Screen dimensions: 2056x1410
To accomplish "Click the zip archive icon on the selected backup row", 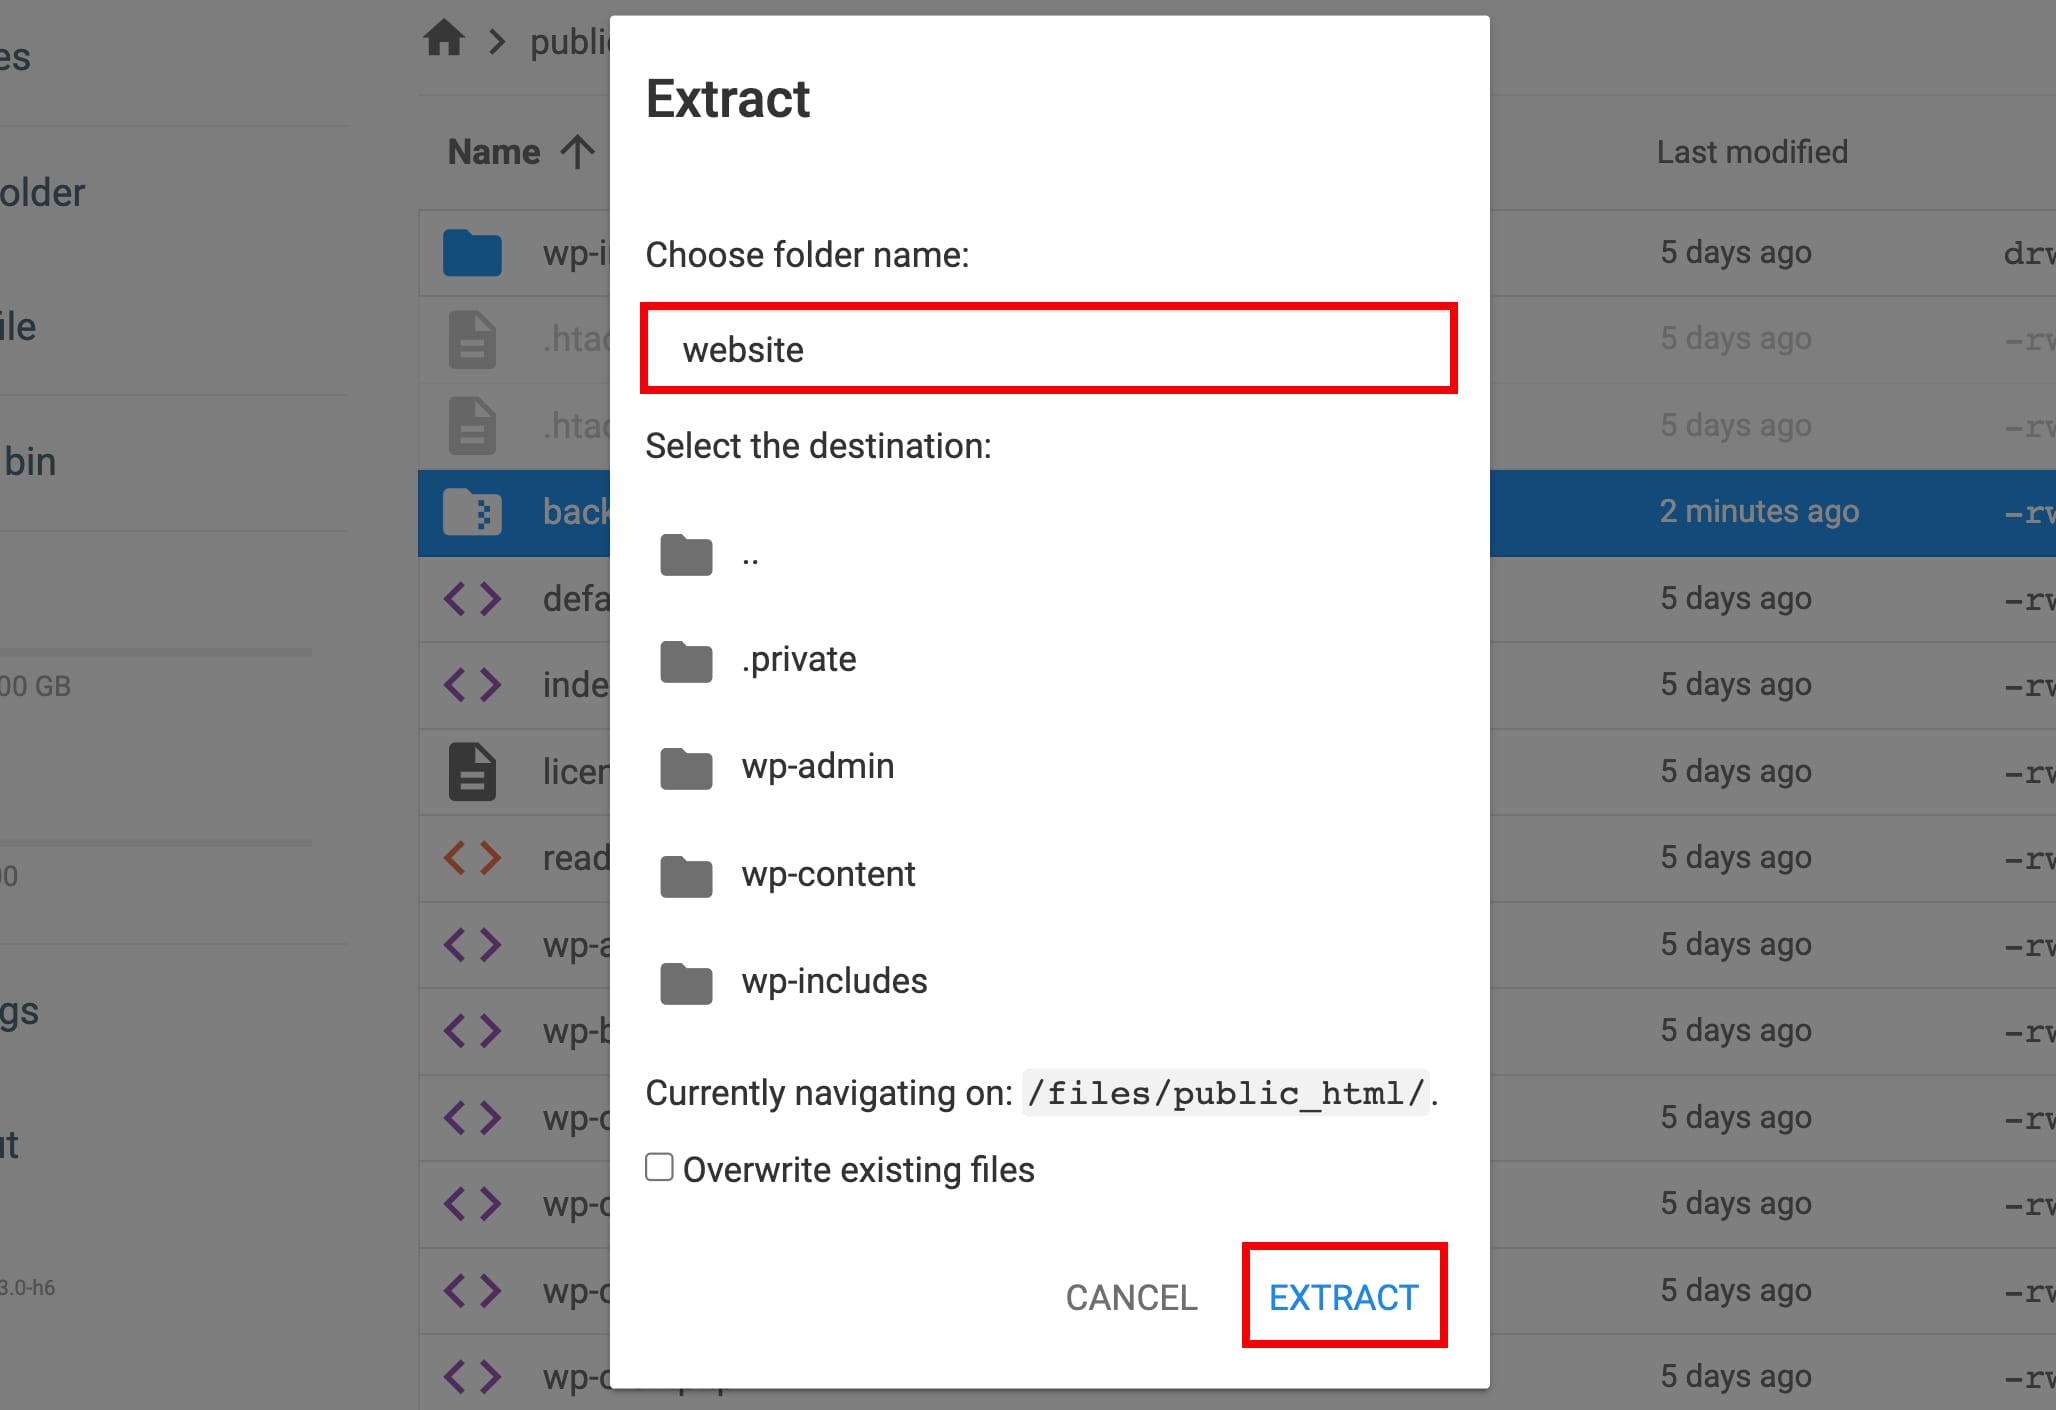I will pyautogui.click(x=472, y=512).
